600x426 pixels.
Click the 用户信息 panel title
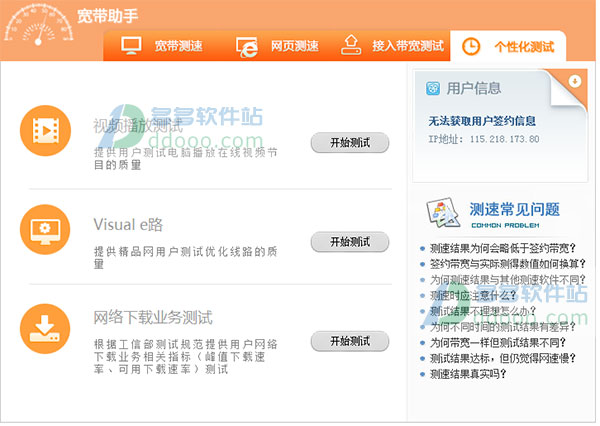474,88
